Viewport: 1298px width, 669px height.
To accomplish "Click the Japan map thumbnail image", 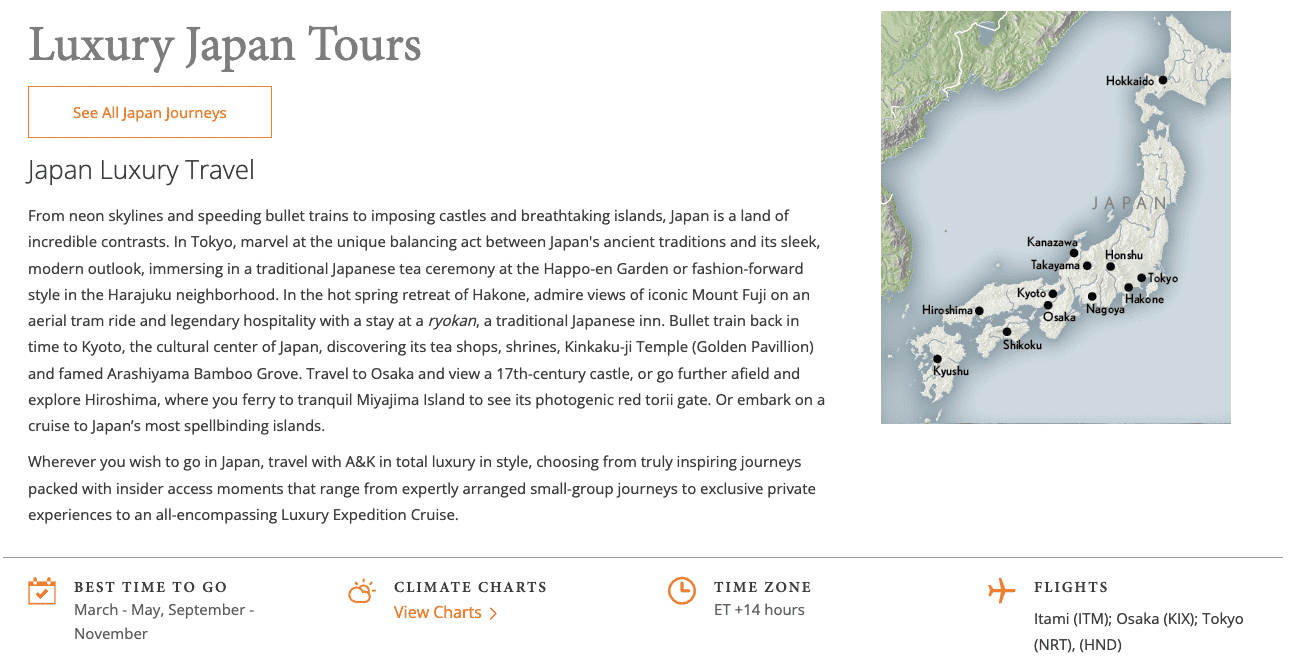I will point(1056,217).
